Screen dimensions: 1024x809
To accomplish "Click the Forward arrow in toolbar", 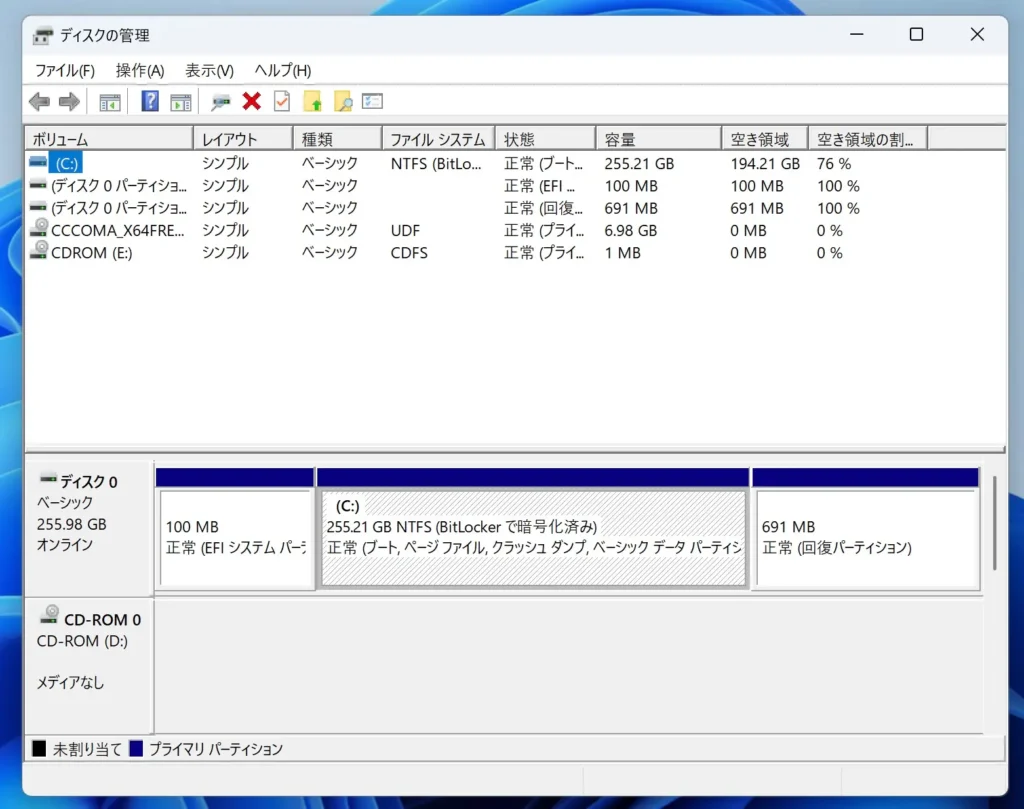I will (x=69, y=102).
